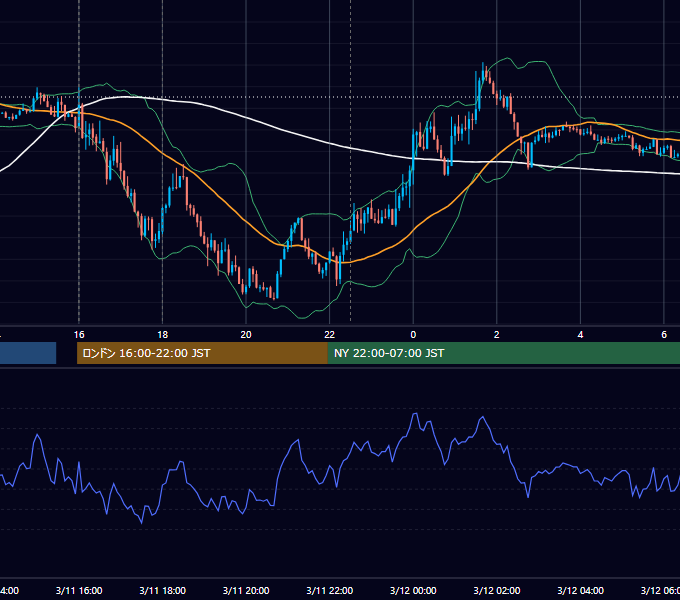Click the 20 hour label on the price chart axis
The image size is (680, 600).
[246, 335]
